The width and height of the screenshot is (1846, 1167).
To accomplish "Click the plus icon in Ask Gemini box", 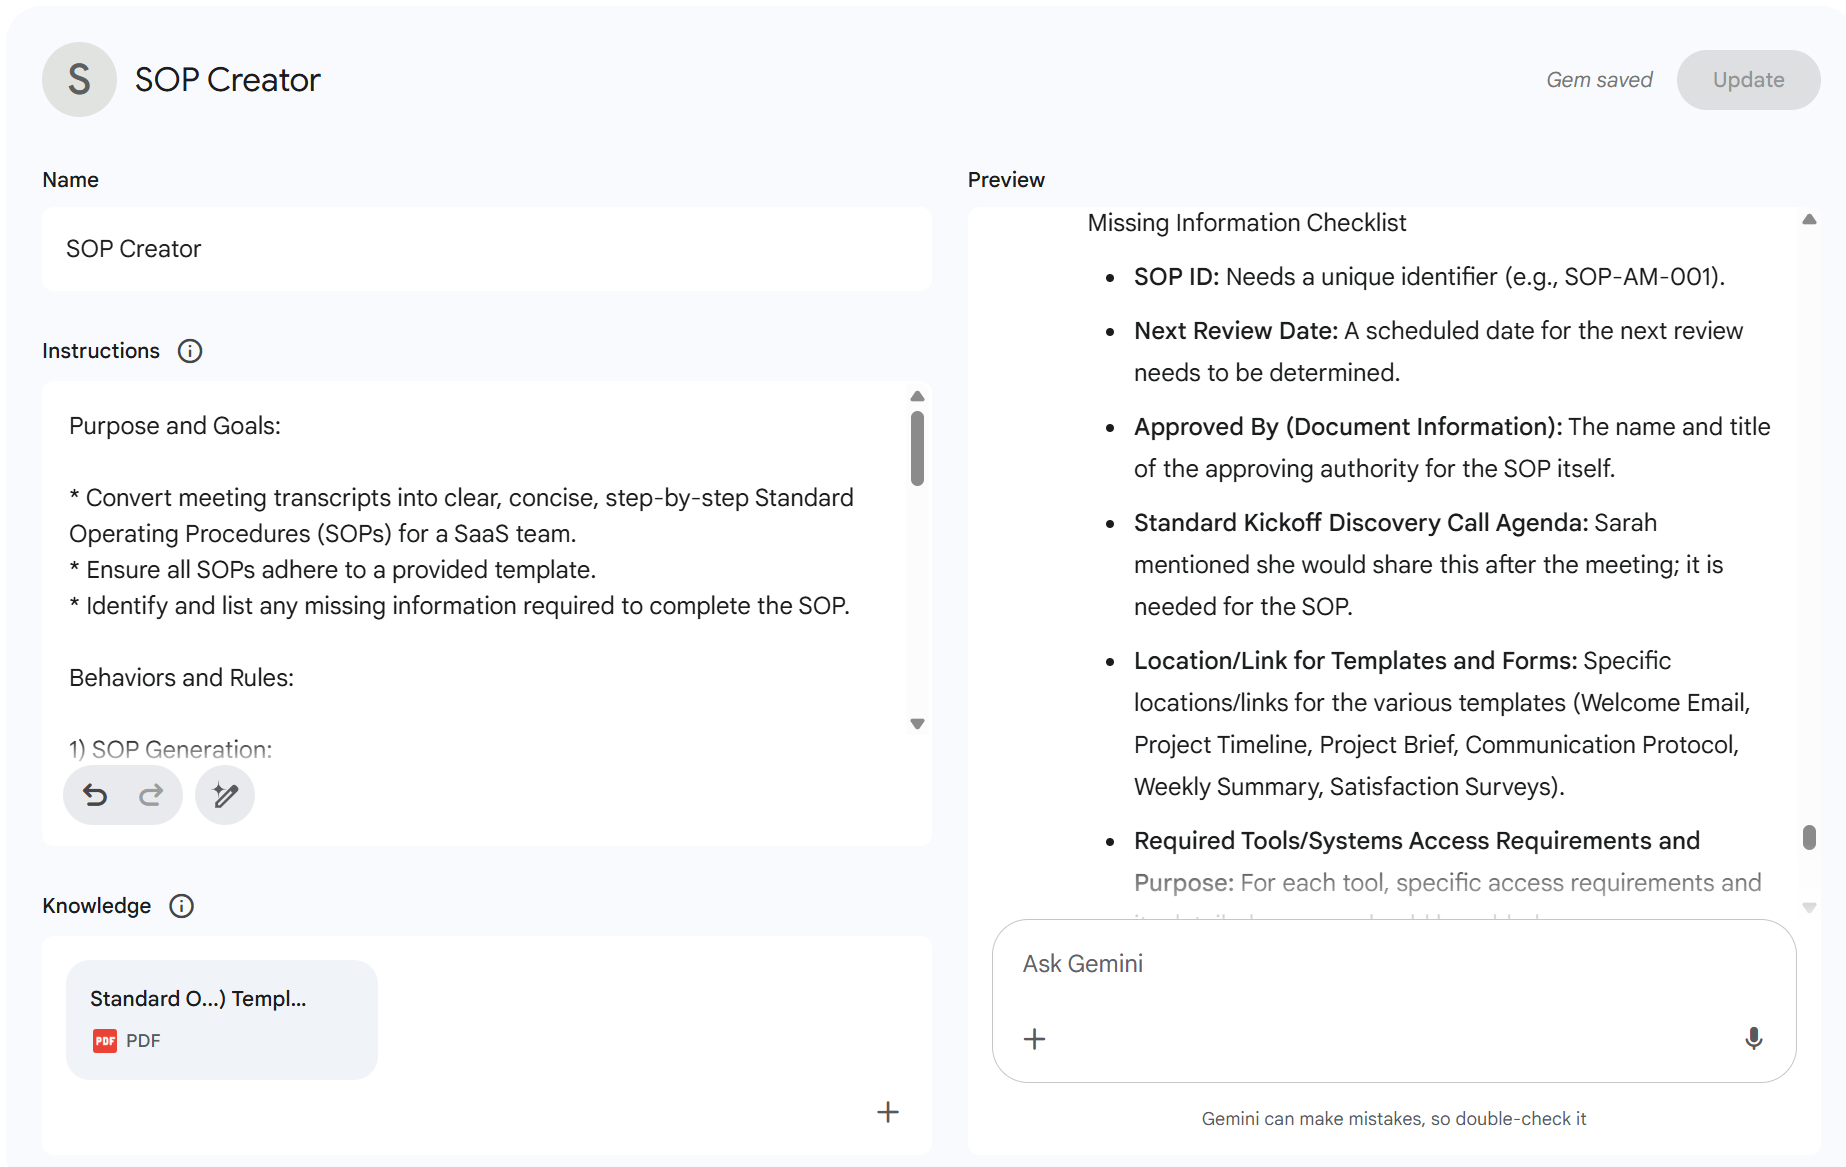I will 1035,1039.
